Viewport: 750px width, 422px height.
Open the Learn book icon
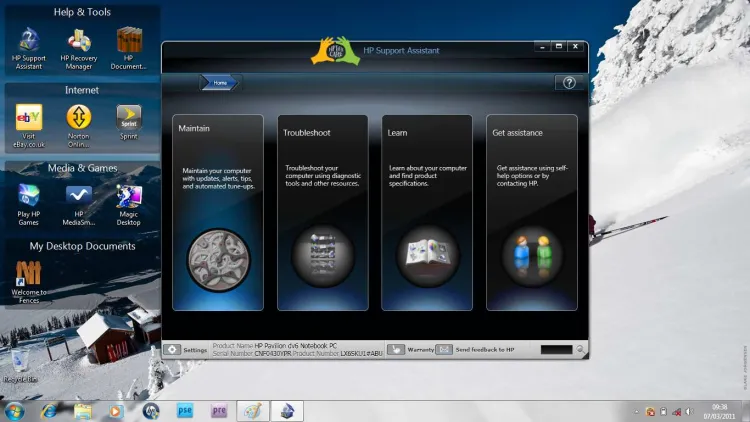pyautogui.click(x=427, y=256)
